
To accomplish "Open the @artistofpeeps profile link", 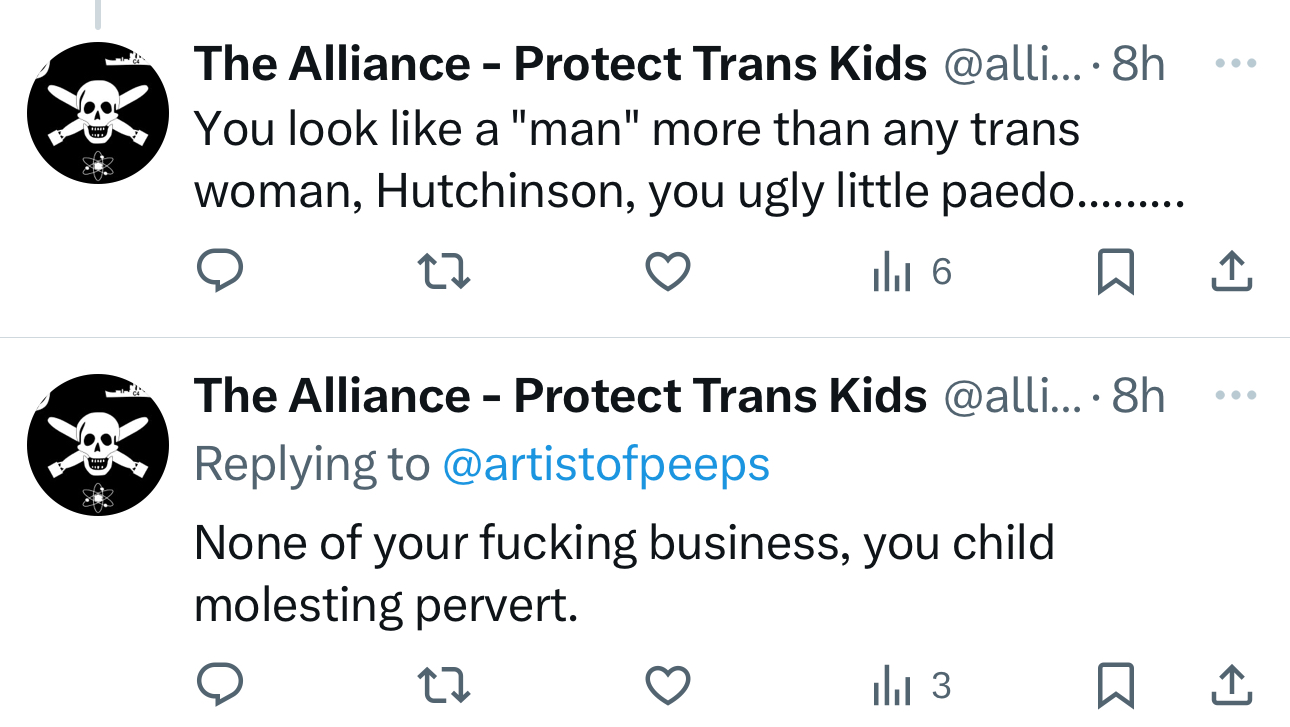I will coord(606,464).
